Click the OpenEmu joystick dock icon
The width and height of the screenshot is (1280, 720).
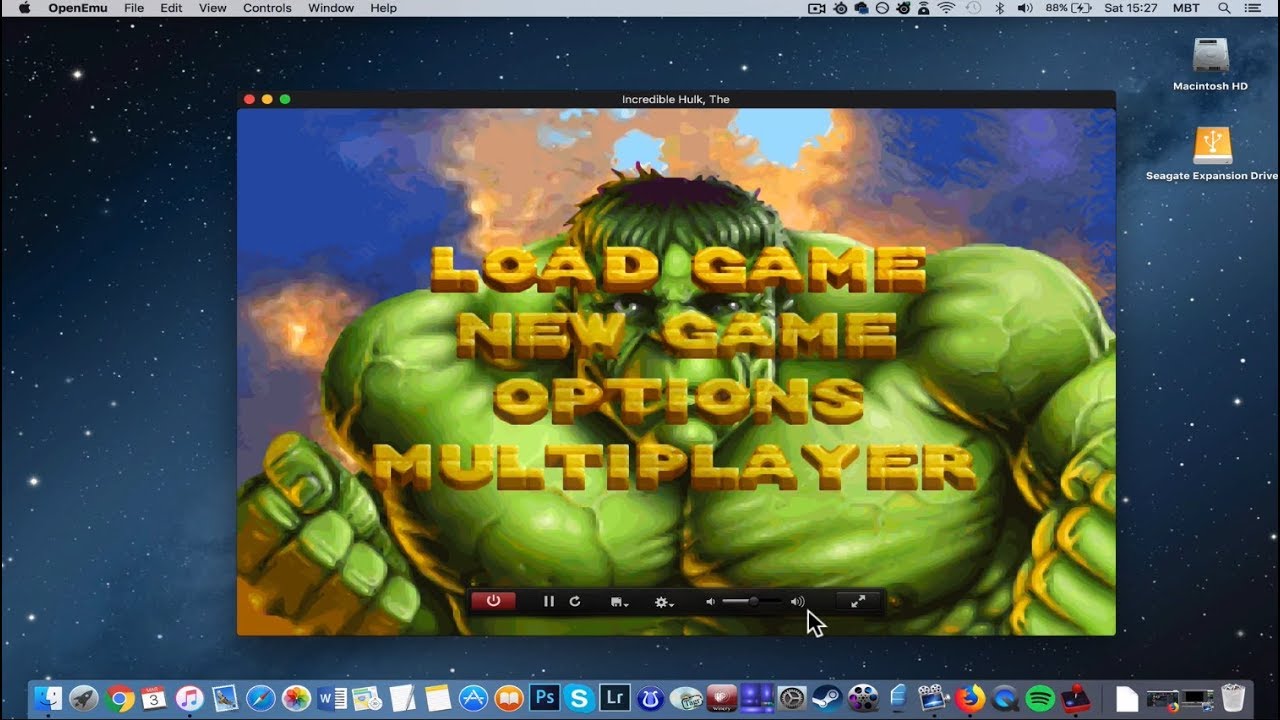click(1076, 698)
